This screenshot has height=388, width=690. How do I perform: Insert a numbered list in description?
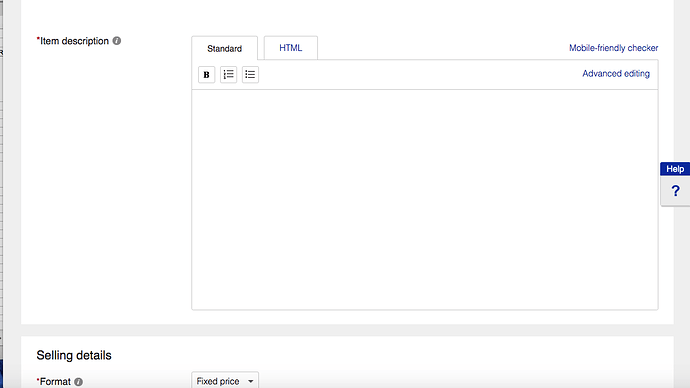pyautogui.click(x=228, y=74)
